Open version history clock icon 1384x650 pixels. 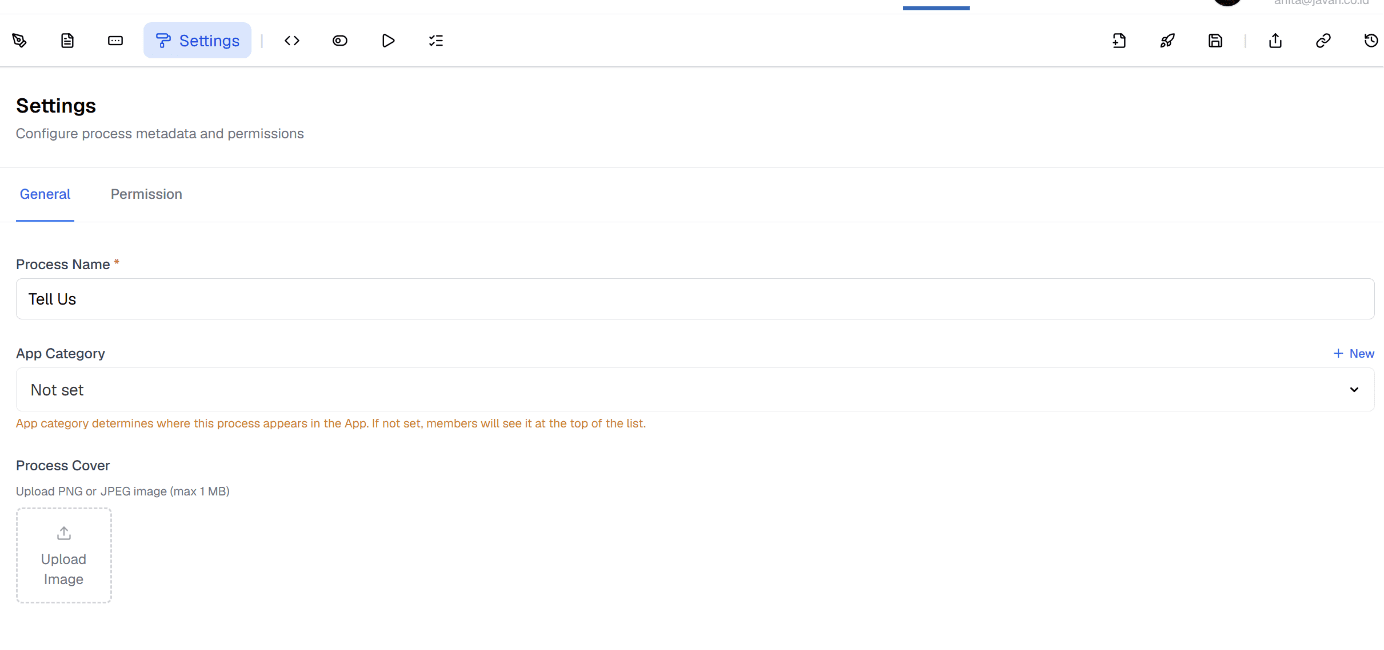(x=1371, y=41)
